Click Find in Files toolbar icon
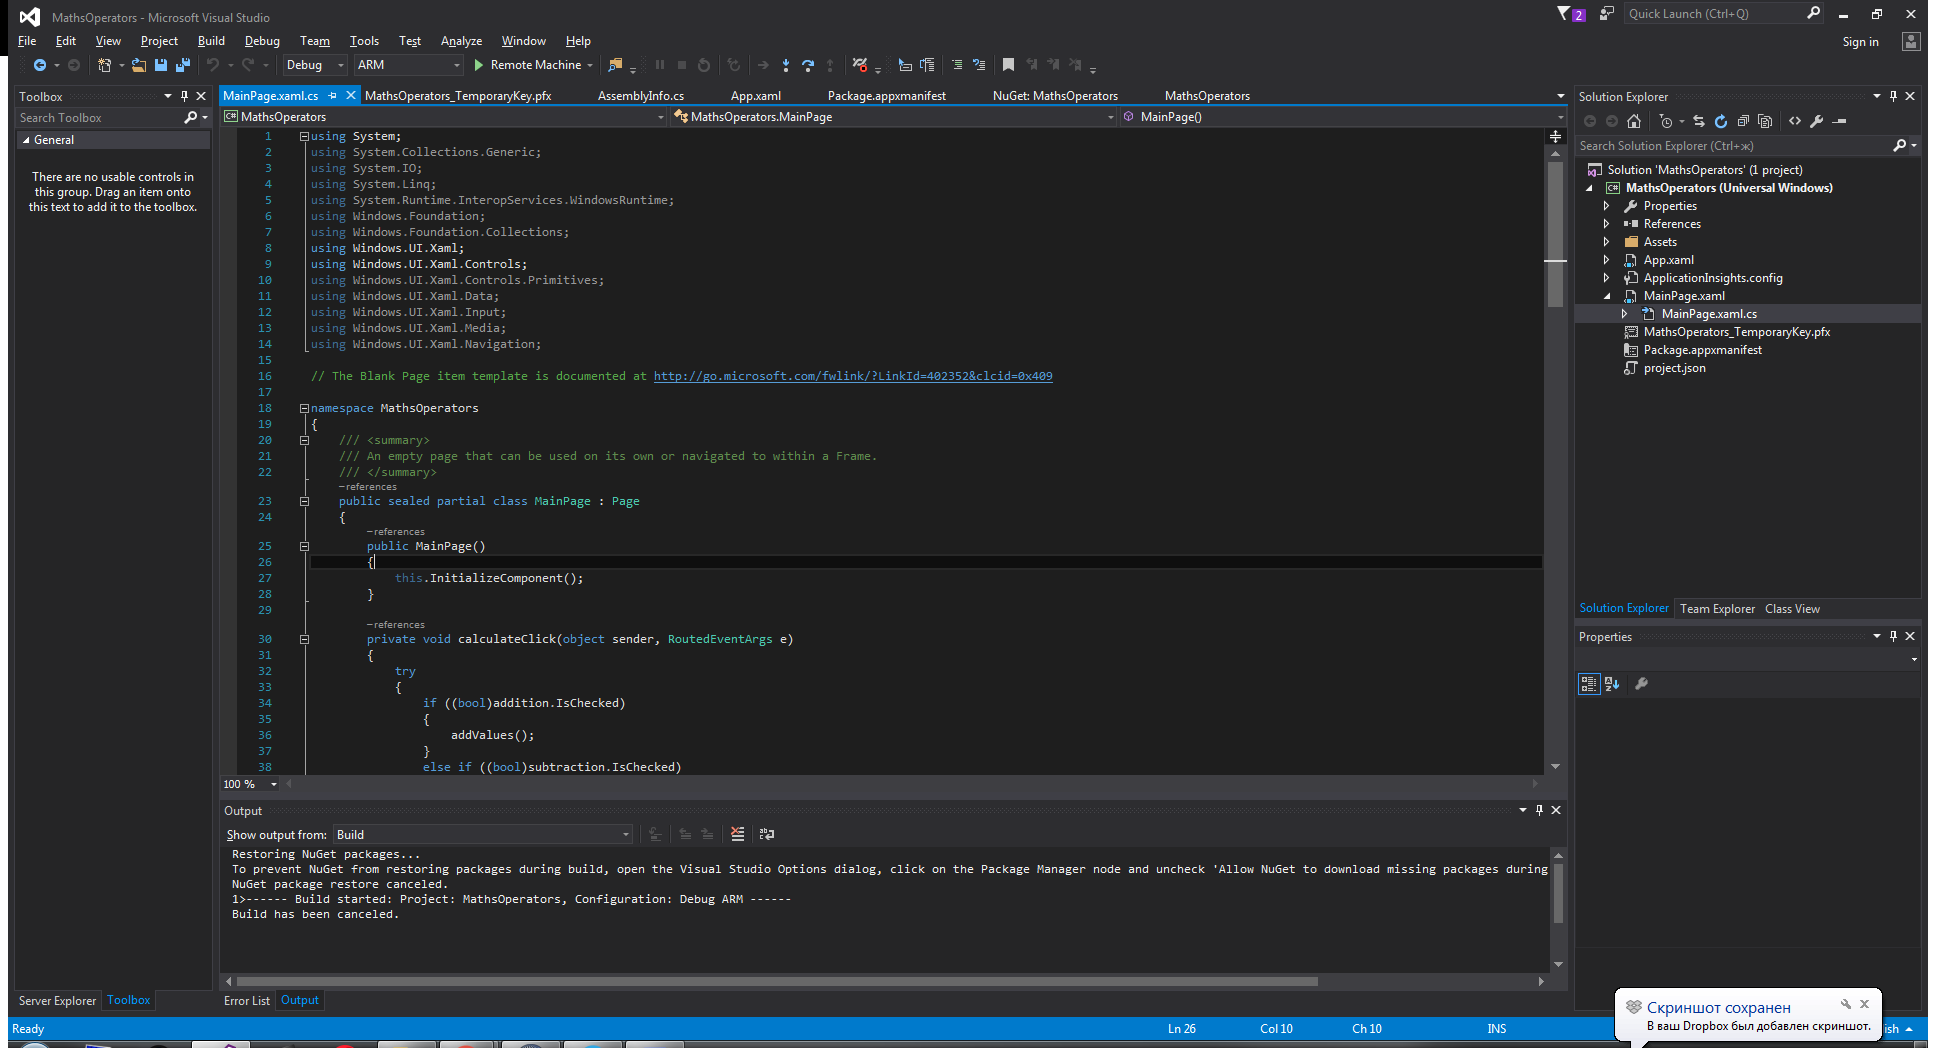Screen dimensions: 1936x1048 pyautogui.click(x=615, y=65)
